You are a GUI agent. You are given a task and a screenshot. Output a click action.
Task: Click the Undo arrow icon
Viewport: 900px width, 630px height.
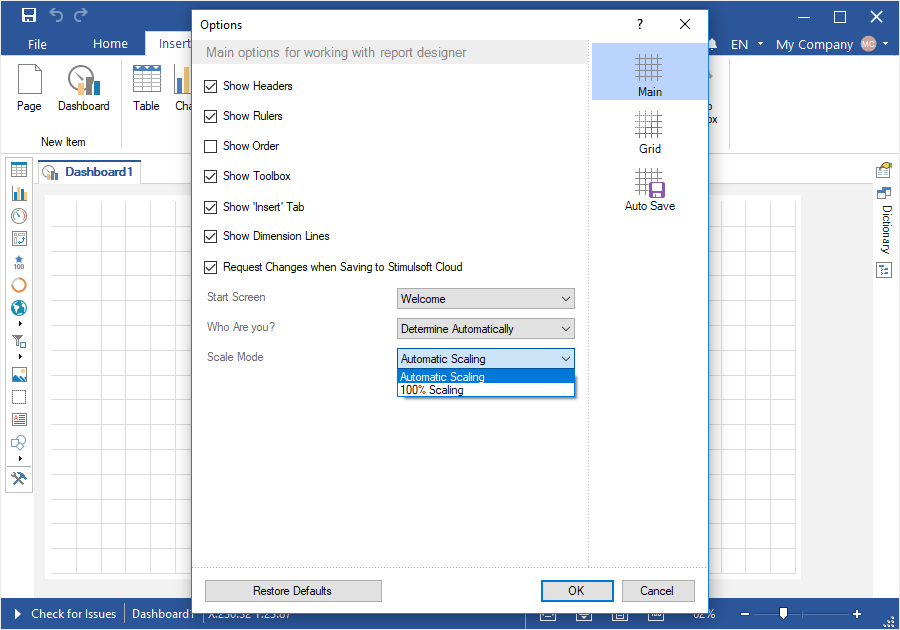click(57, 15)
